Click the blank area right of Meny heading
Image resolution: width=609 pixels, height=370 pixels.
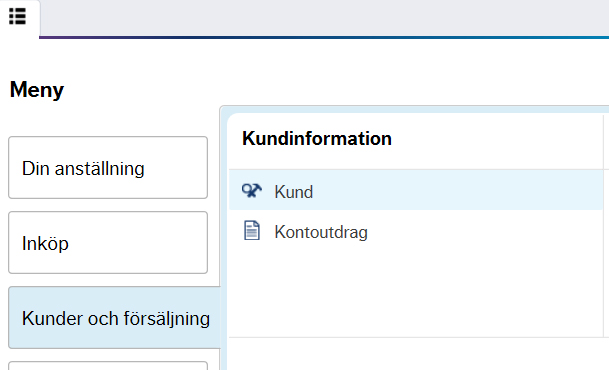[334, 90]
